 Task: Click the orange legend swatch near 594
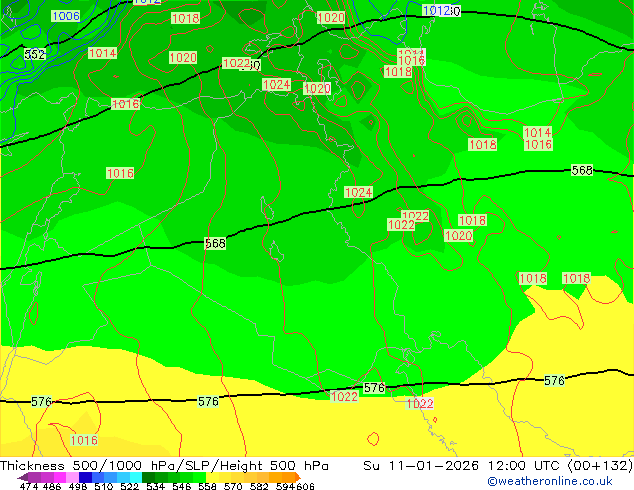[288, 477]
